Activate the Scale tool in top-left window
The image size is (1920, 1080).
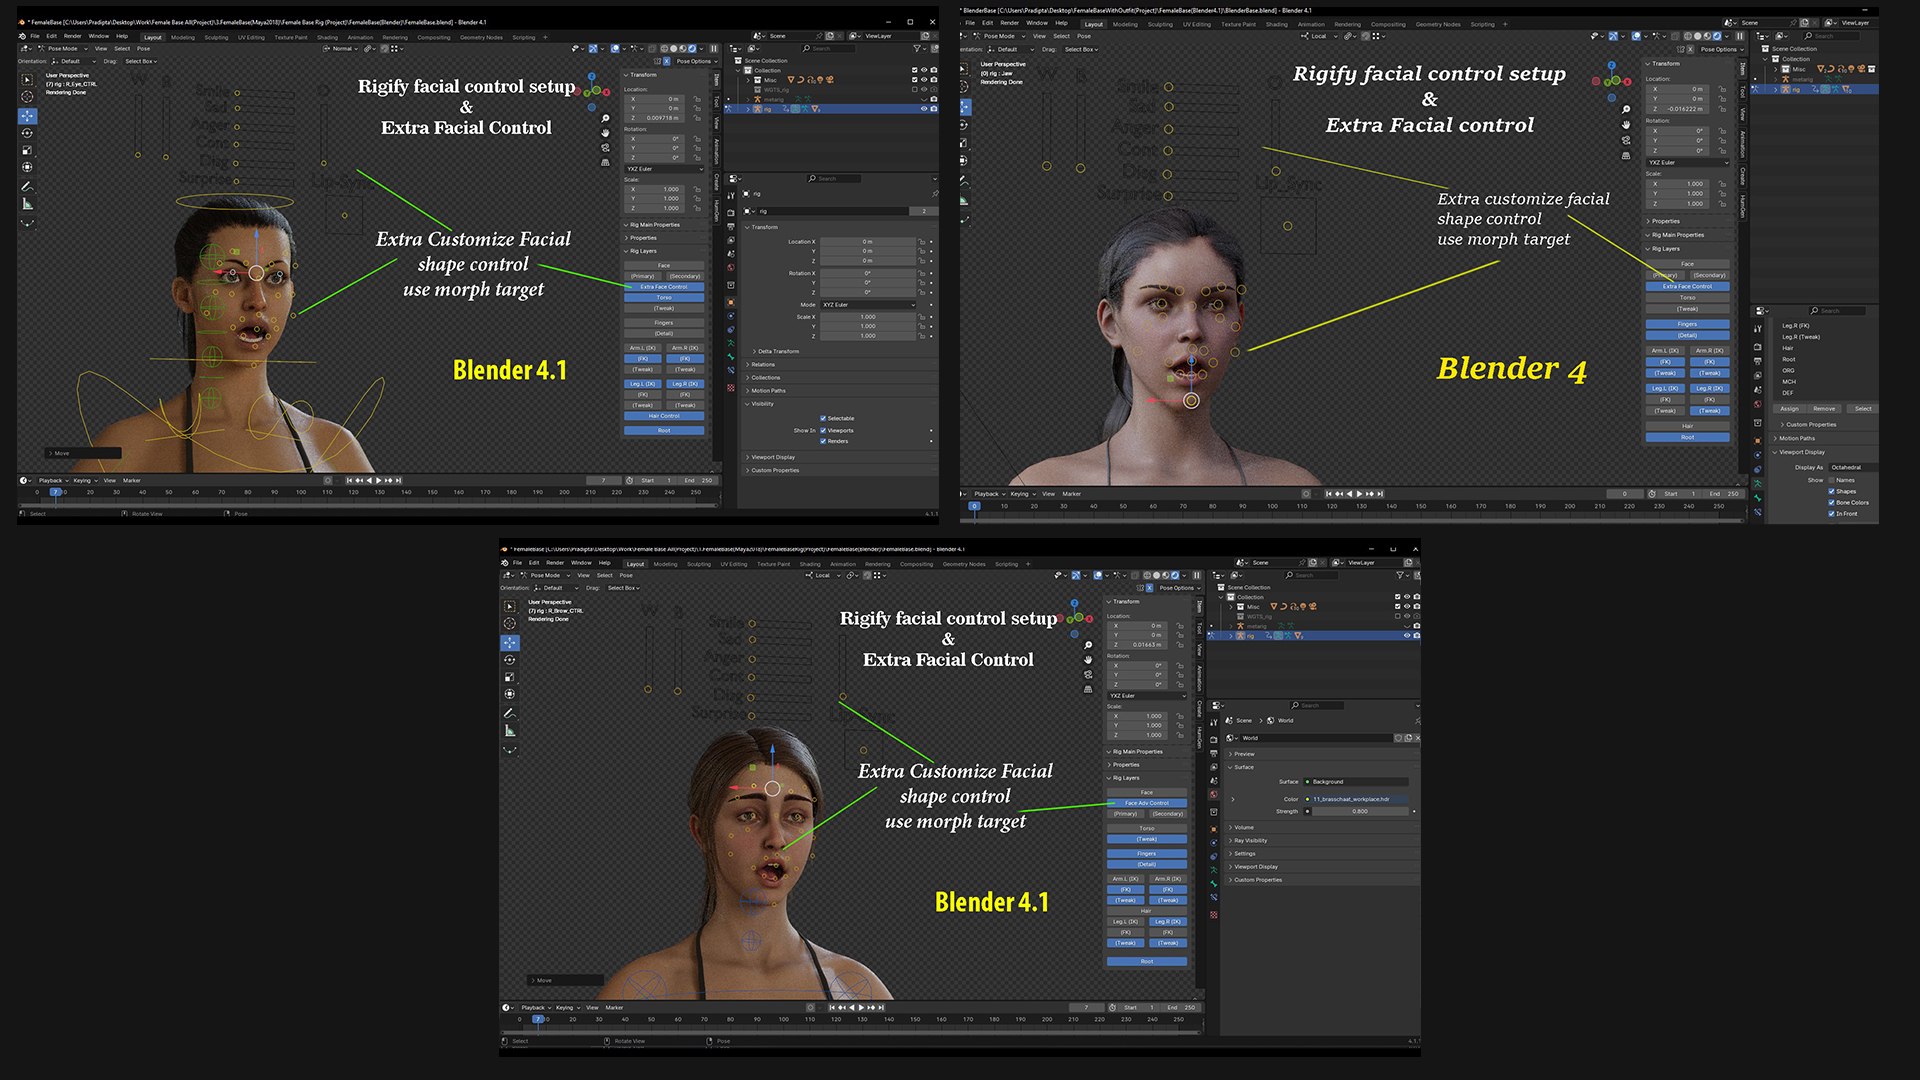point(27,150)
